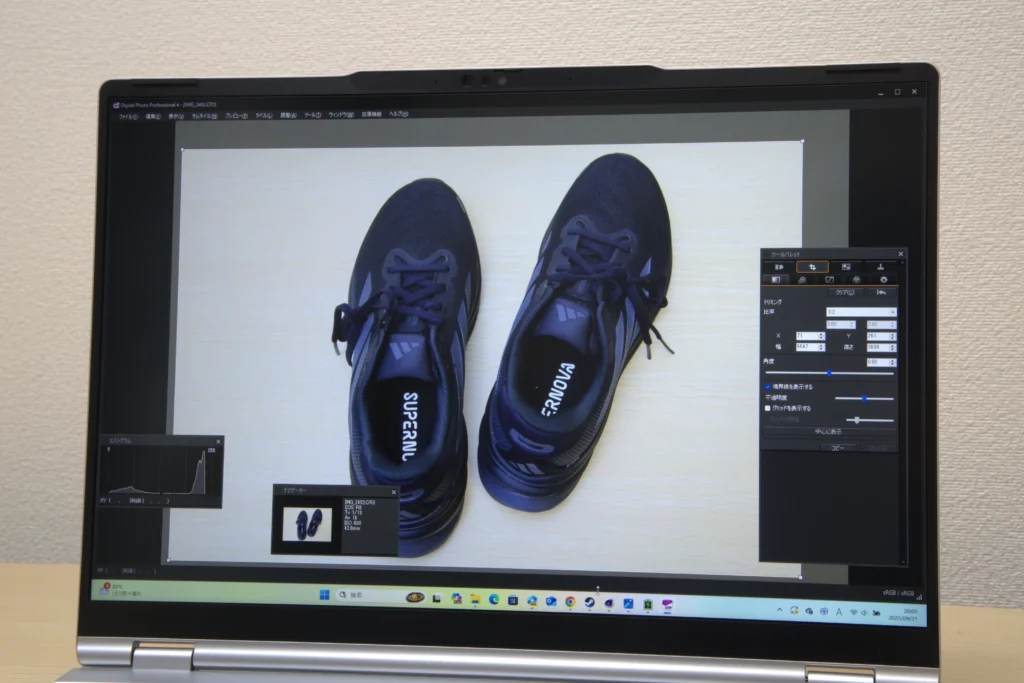Click the angle slider handle
Image resolution: width=1024 pixels, height=683 pixels.
[x=829, y=373]
